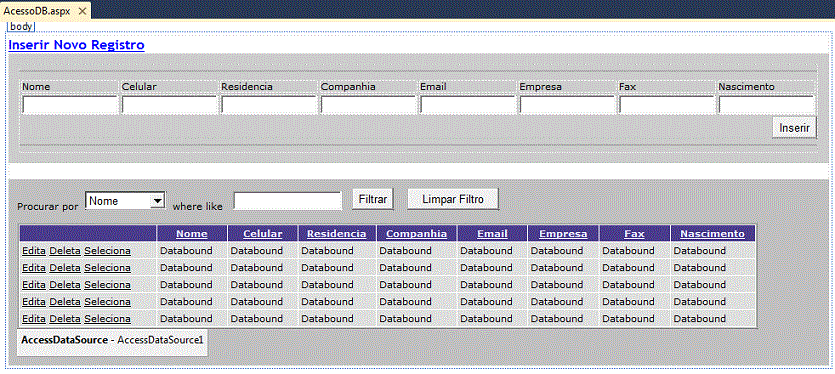The image size is (835, 374).
Task: Sort grid by Celular column header
Action: tap(263, 233)
